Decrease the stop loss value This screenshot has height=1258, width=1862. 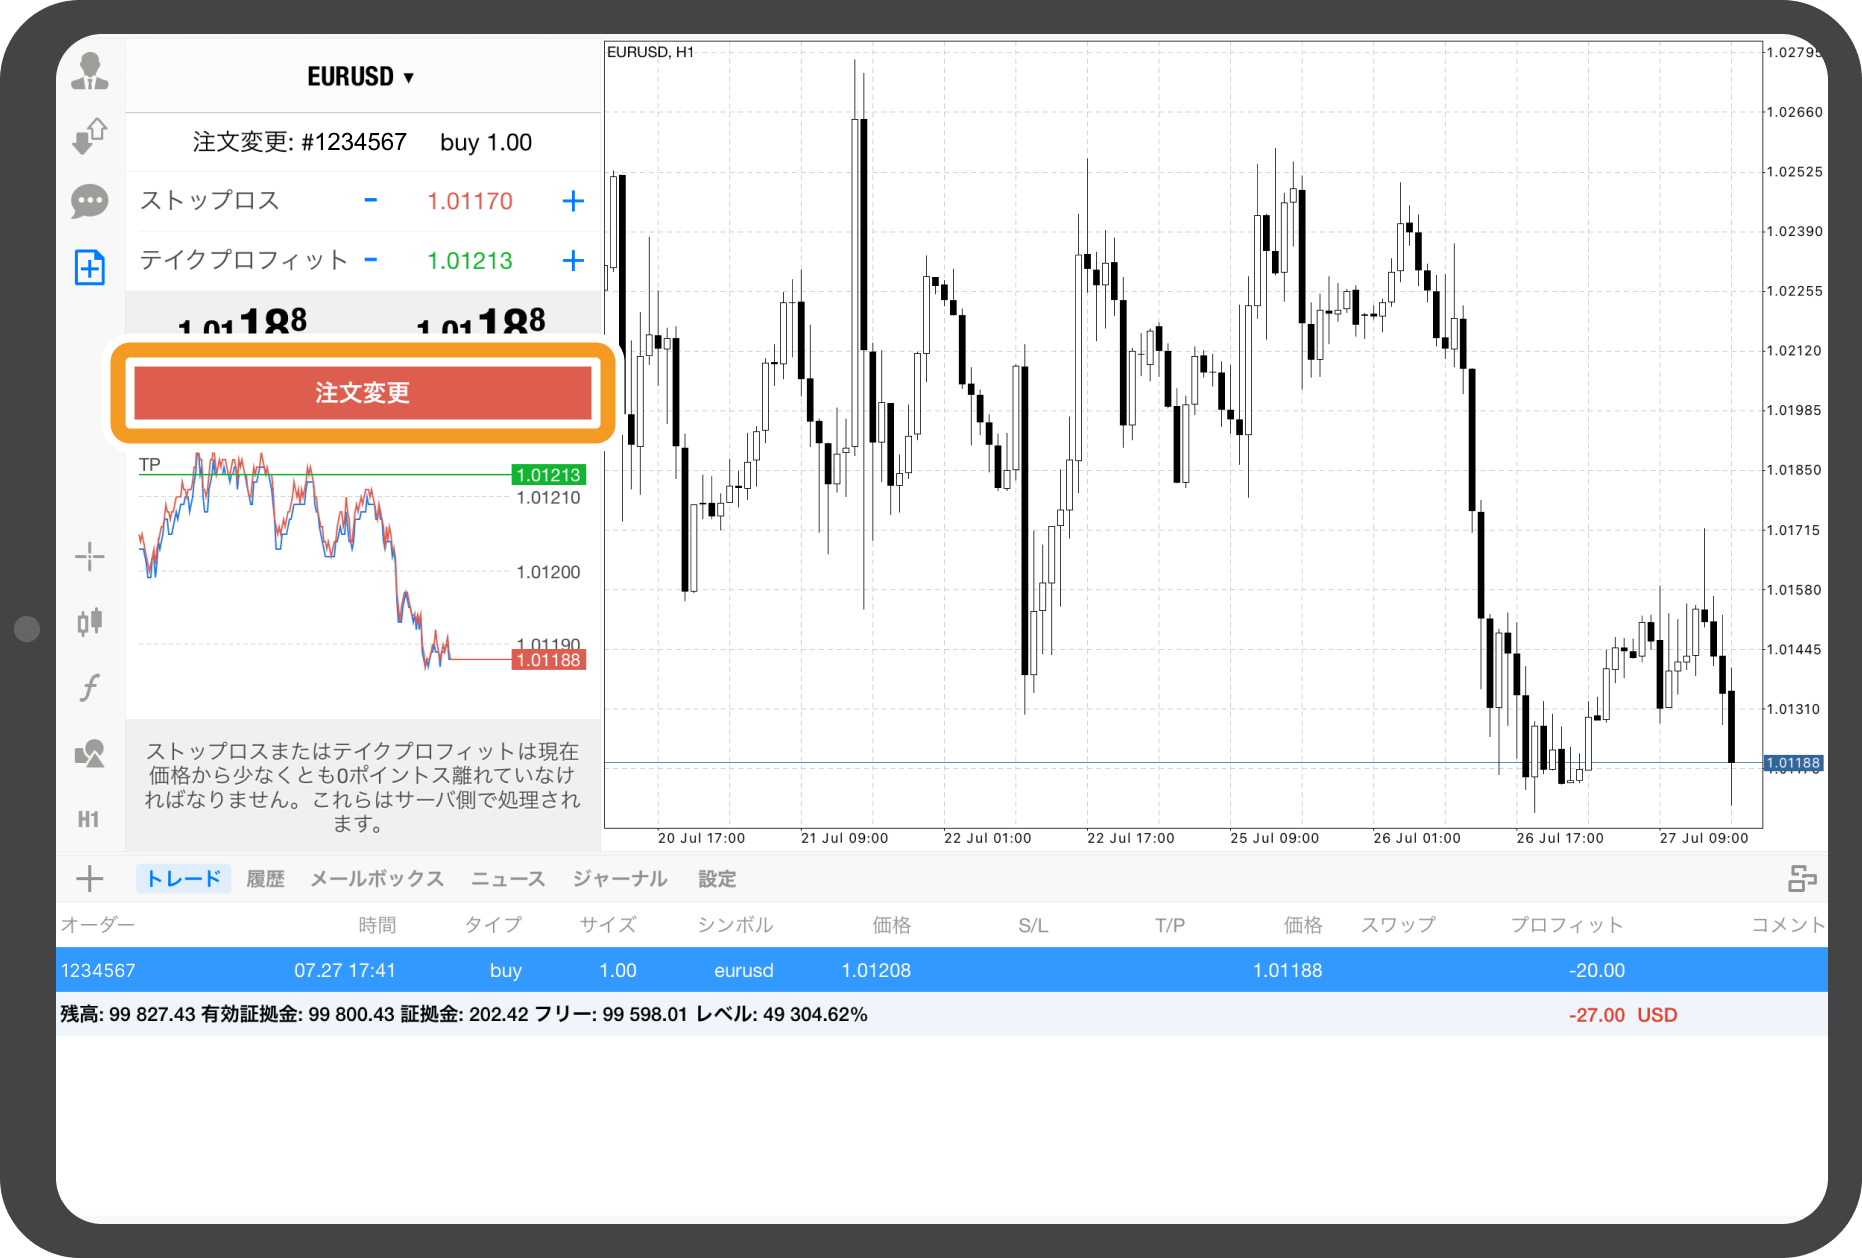pos(371,200)
